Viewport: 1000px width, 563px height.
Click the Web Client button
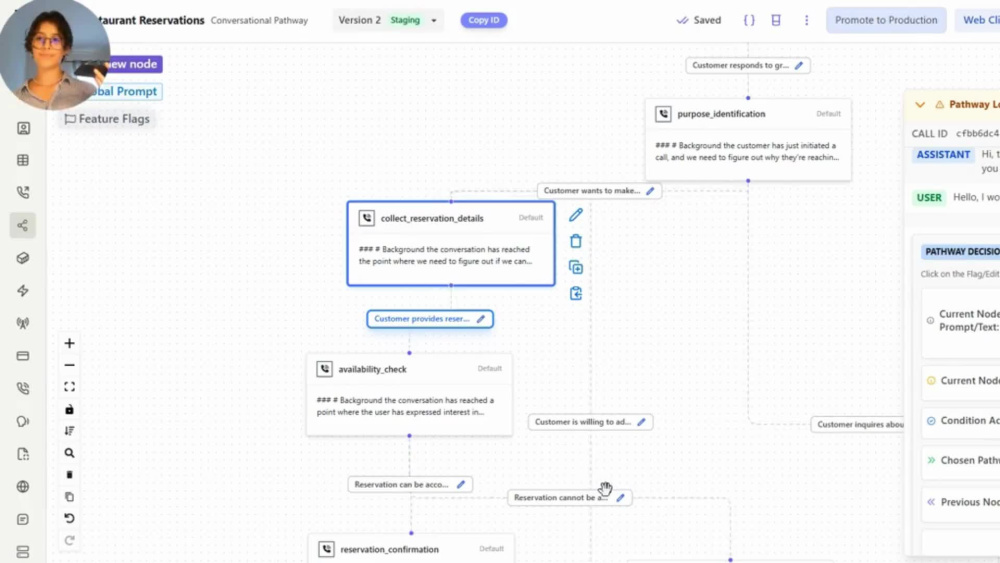[978, 20]
